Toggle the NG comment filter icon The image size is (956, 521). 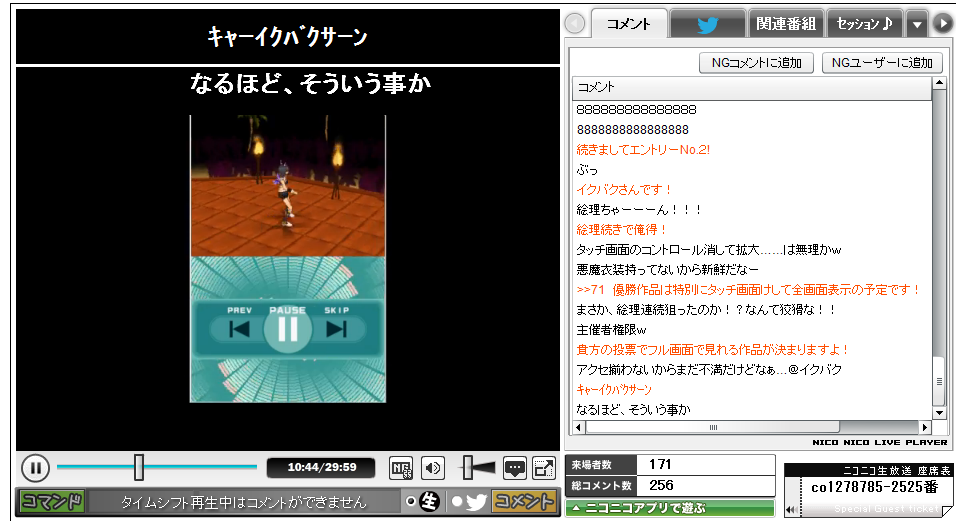401,468
